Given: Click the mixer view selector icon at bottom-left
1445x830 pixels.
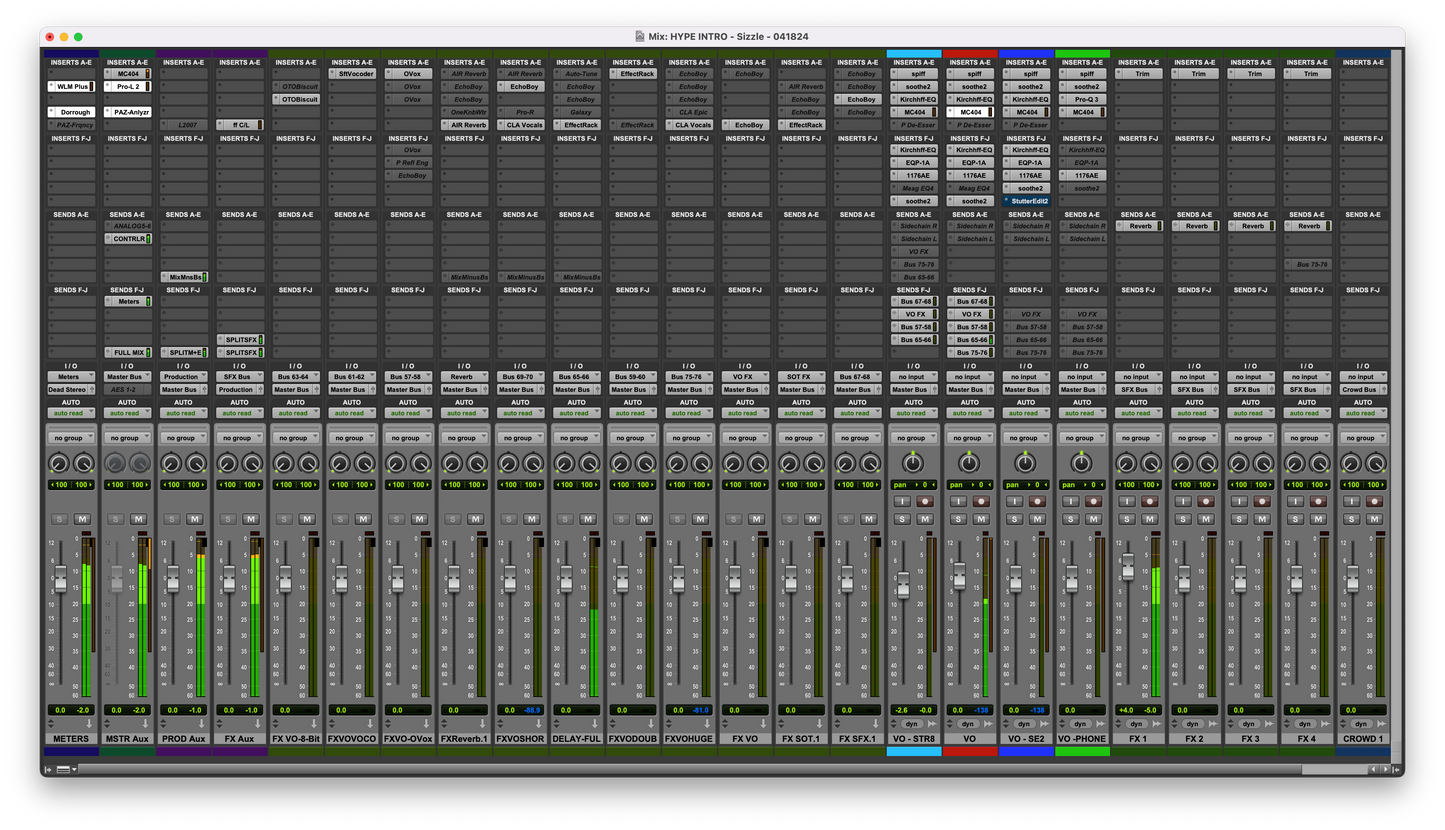Looking at the screenshot, I should point(63,769).
